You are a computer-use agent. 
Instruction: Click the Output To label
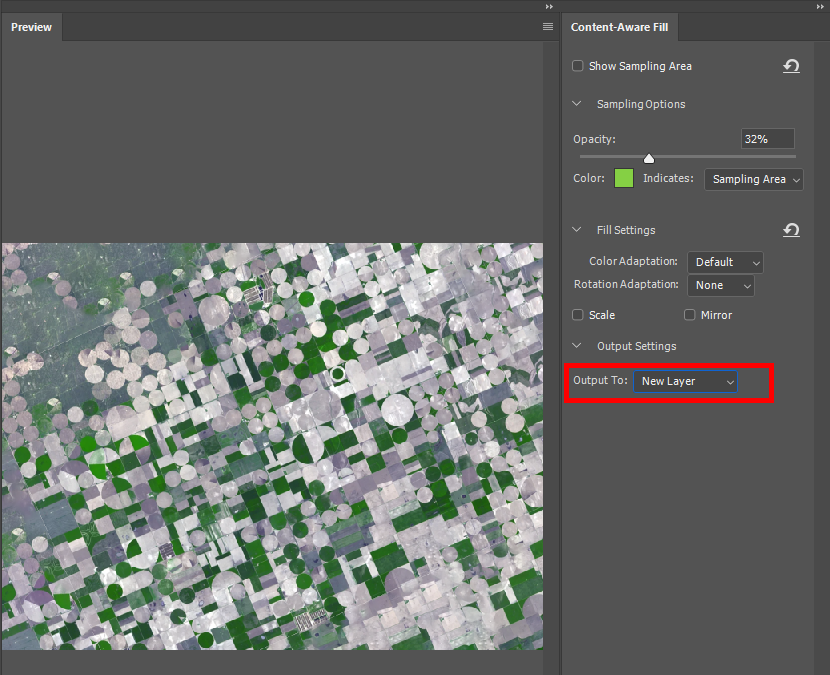pyautogui.click(x=600, y=380)
